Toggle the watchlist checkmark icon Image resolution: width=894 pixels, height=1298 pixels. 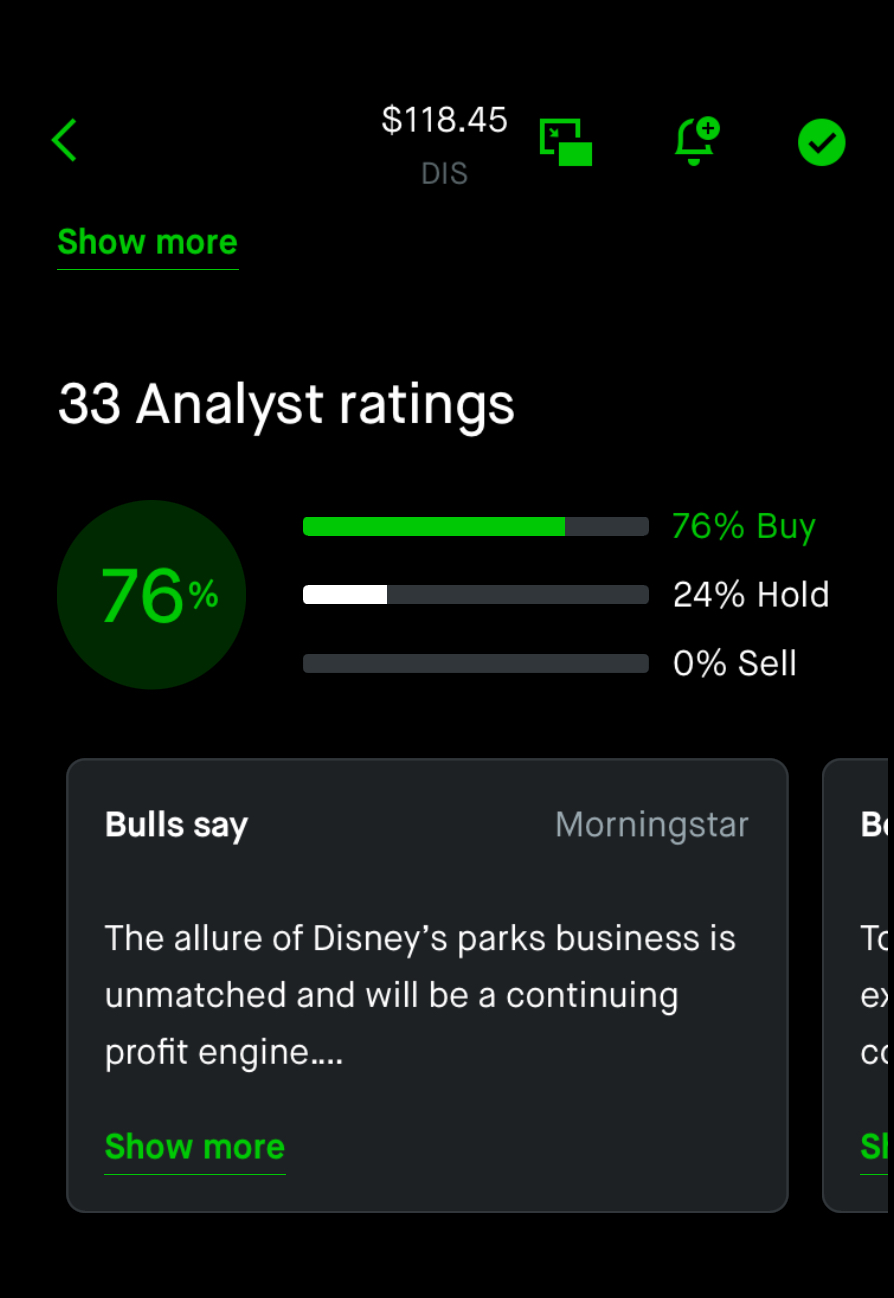coord(821,143)
